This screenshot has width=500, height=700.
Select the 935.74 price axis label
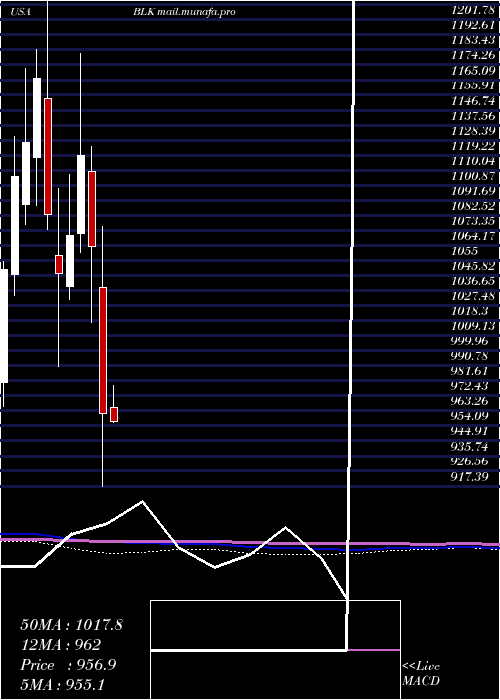(470, 446)
